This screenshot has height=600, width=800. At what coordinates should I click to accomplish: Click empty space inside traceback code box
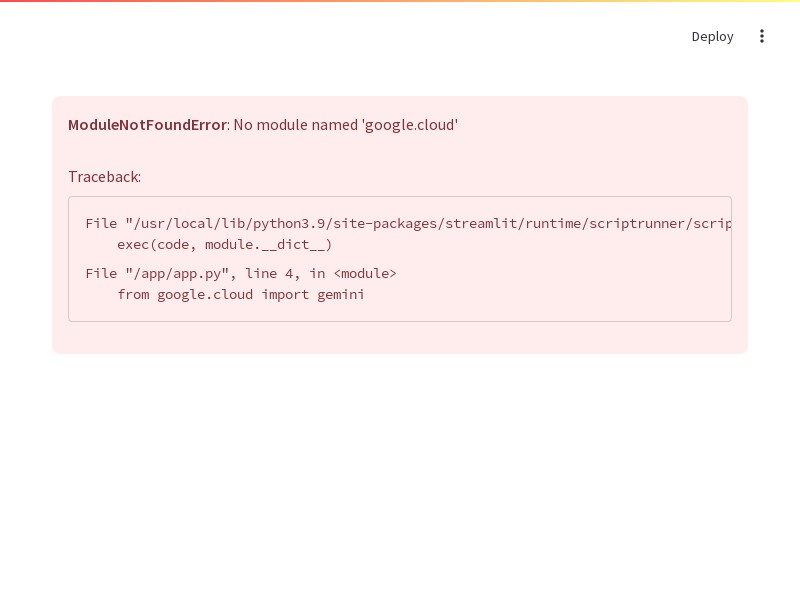click(561, 286)
